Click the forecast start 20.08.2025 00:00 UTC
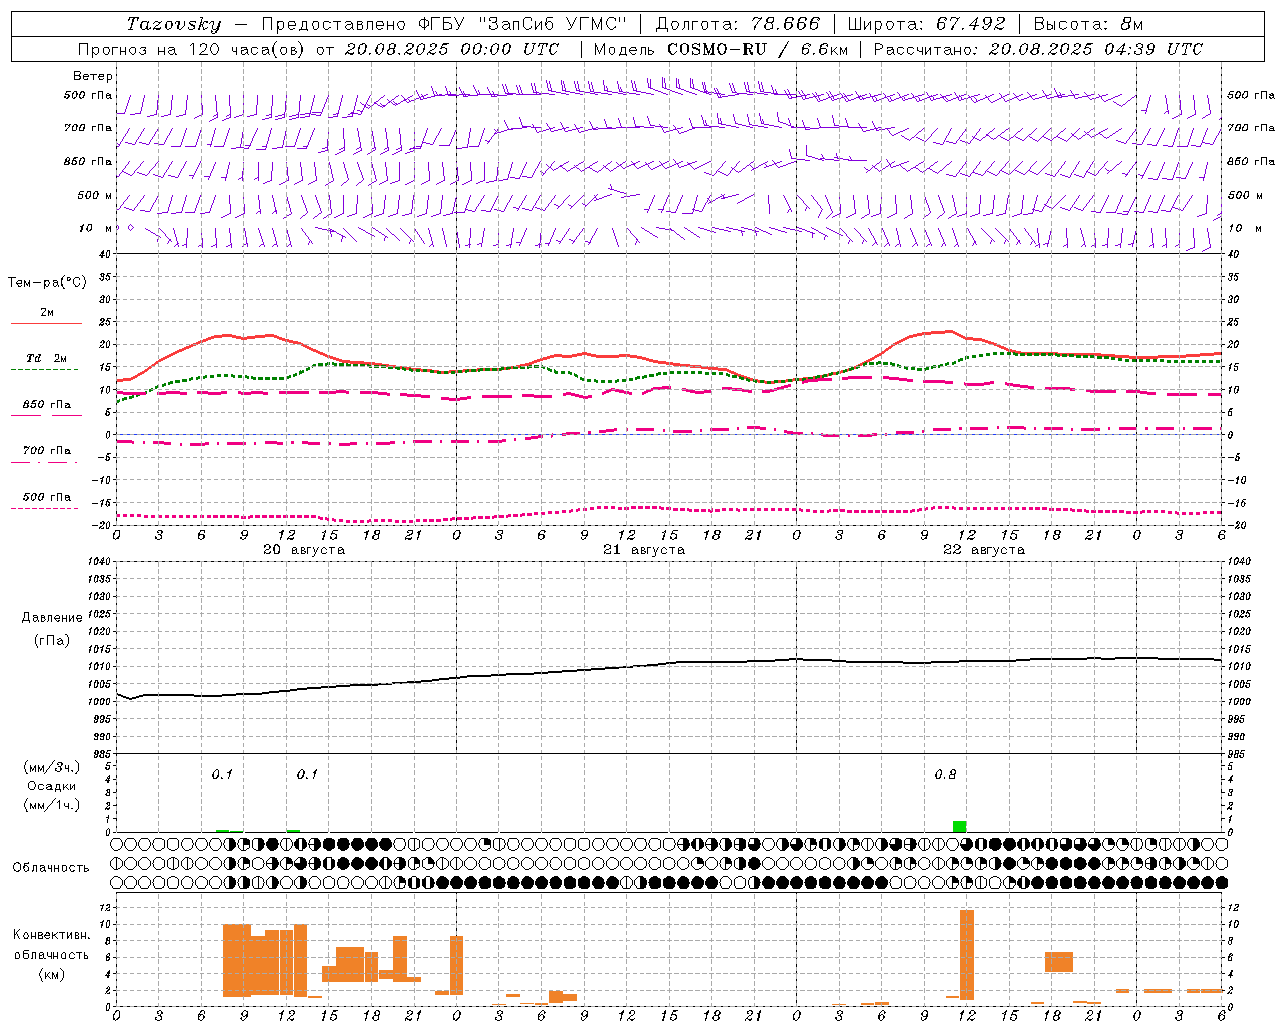The width and height of the screenshot is (1280, 1024). tap(452, 49)
